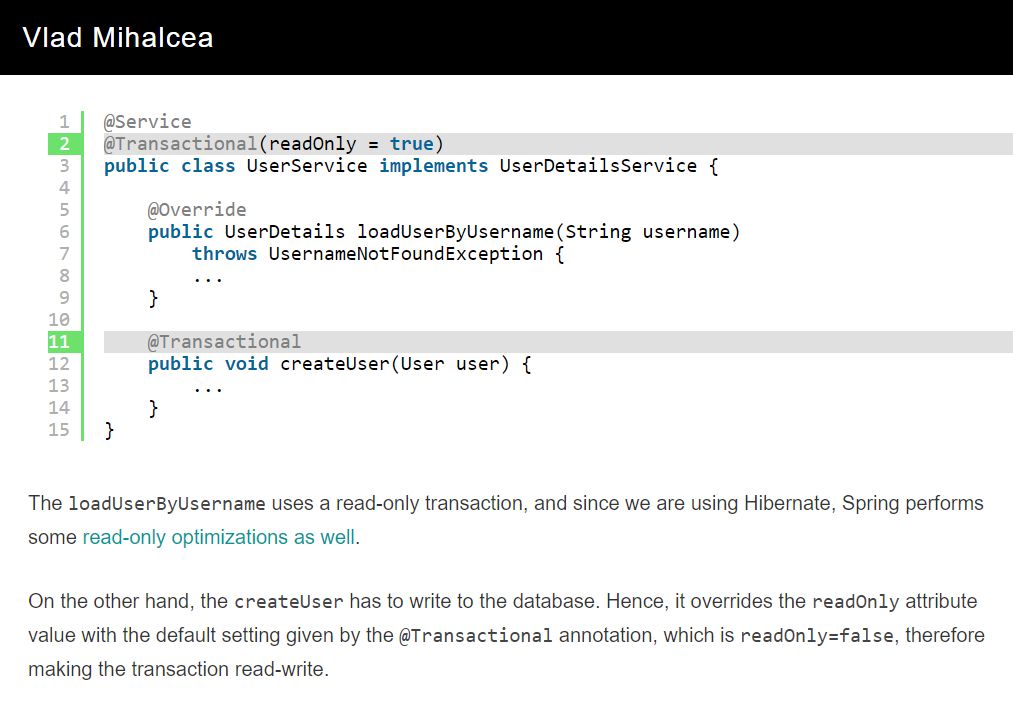Screen dimensions: 1013x702
Task: Click the 'true' keyword on line 2
Action: click(412, 143)
